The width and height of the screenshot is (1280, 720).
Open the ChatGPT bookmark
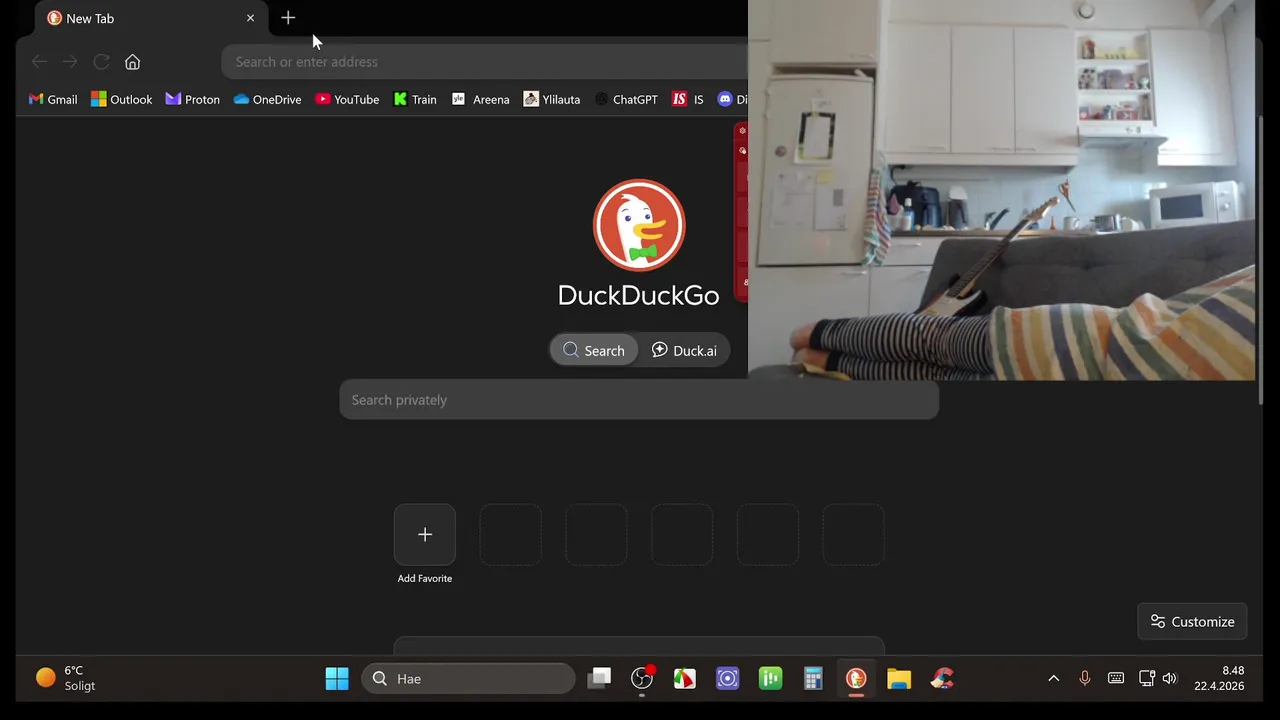626,99
